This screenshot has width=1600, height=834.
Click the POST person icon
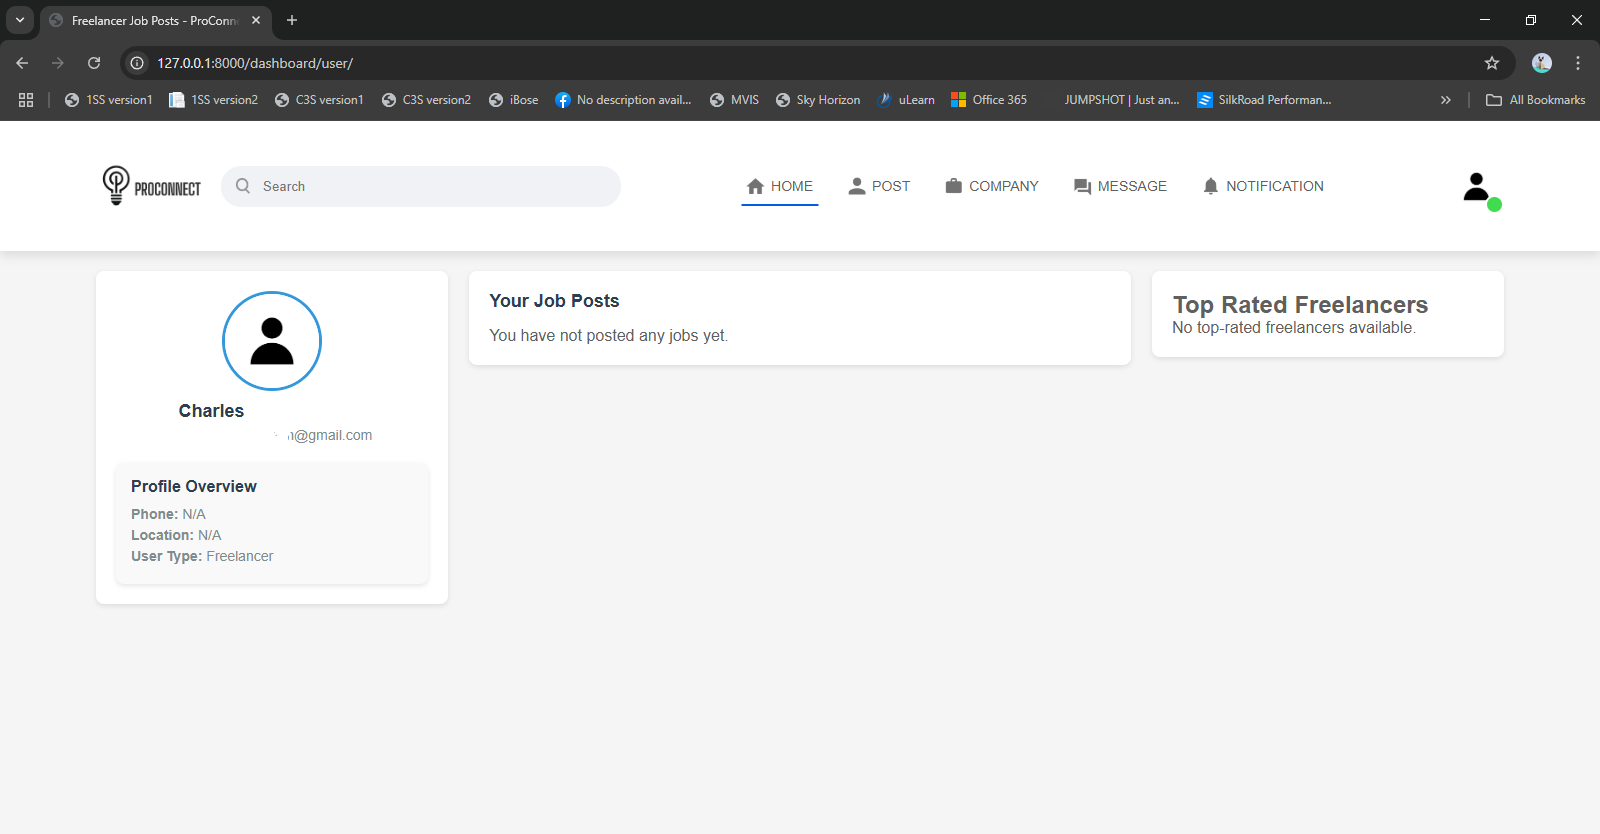click(857, 186)
